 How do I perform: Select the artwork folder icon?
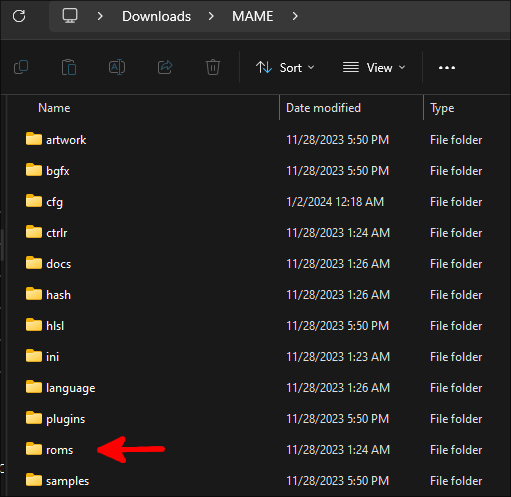pos(34,139)
